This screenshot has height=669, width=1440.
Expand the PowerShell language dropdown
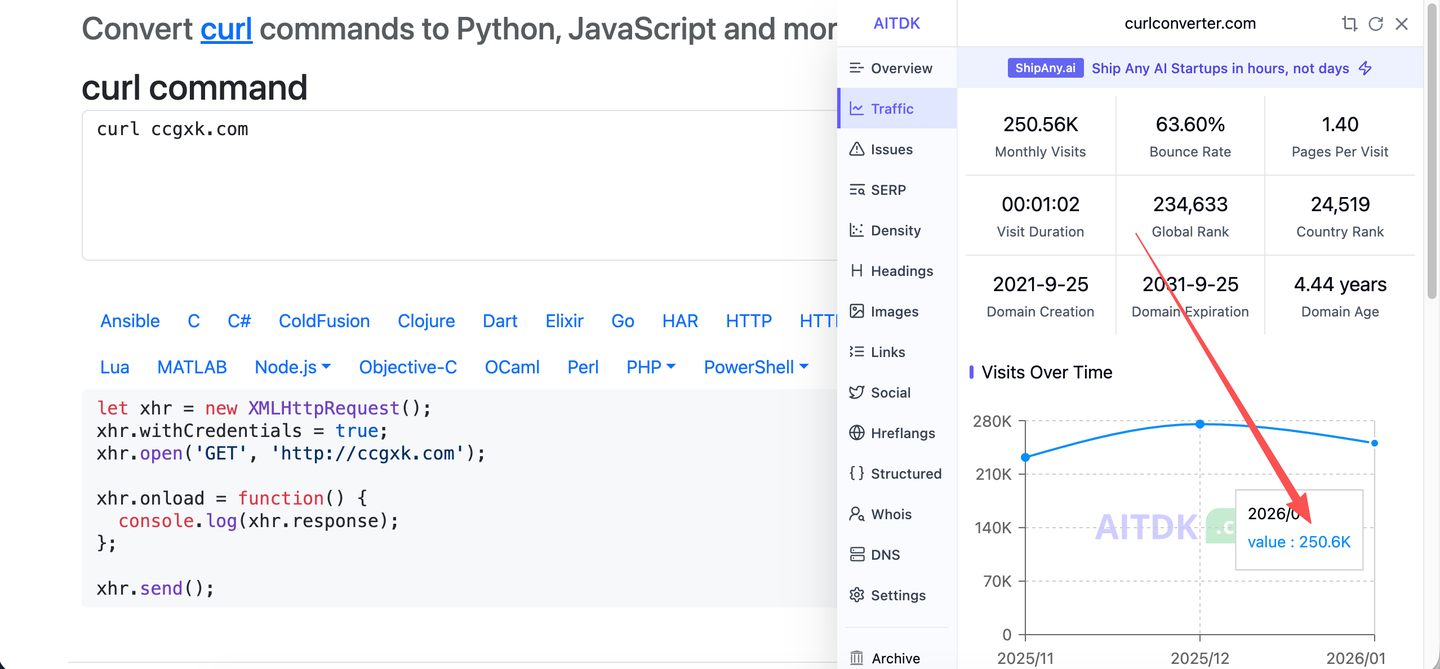pyautogui.click(x=755, y=367)
